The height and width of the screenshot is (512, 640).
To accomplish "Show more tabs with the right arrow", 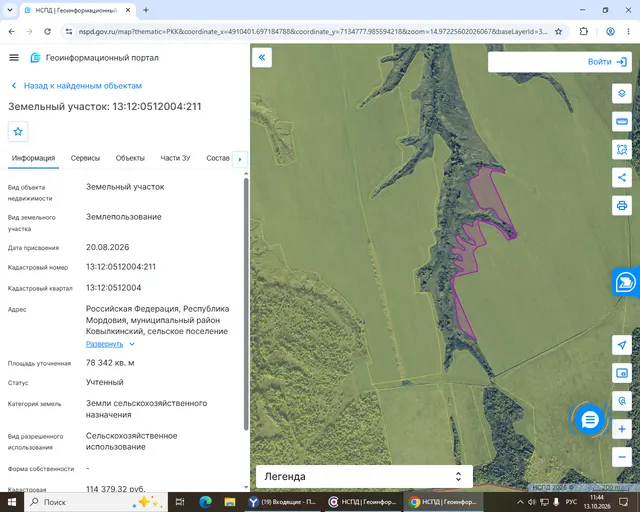I will pyautogui.click(x=240, y=159).
